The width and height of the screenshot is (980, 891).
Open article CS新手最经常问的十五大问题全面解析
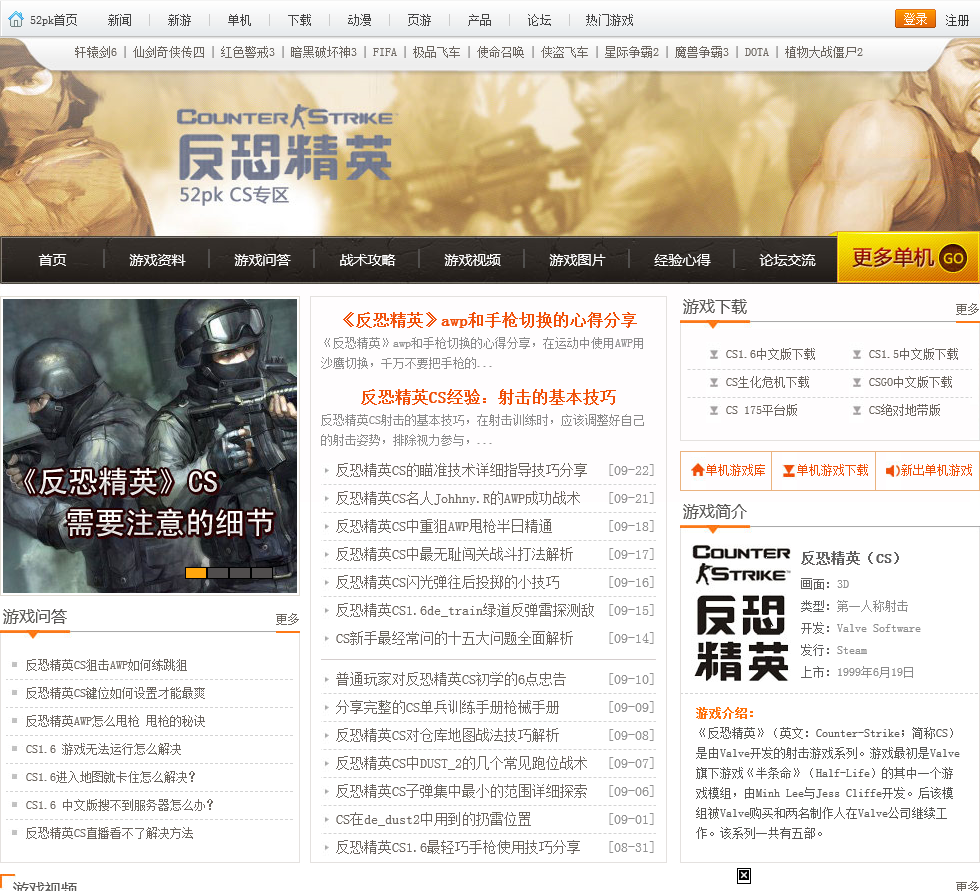(454, 639)
